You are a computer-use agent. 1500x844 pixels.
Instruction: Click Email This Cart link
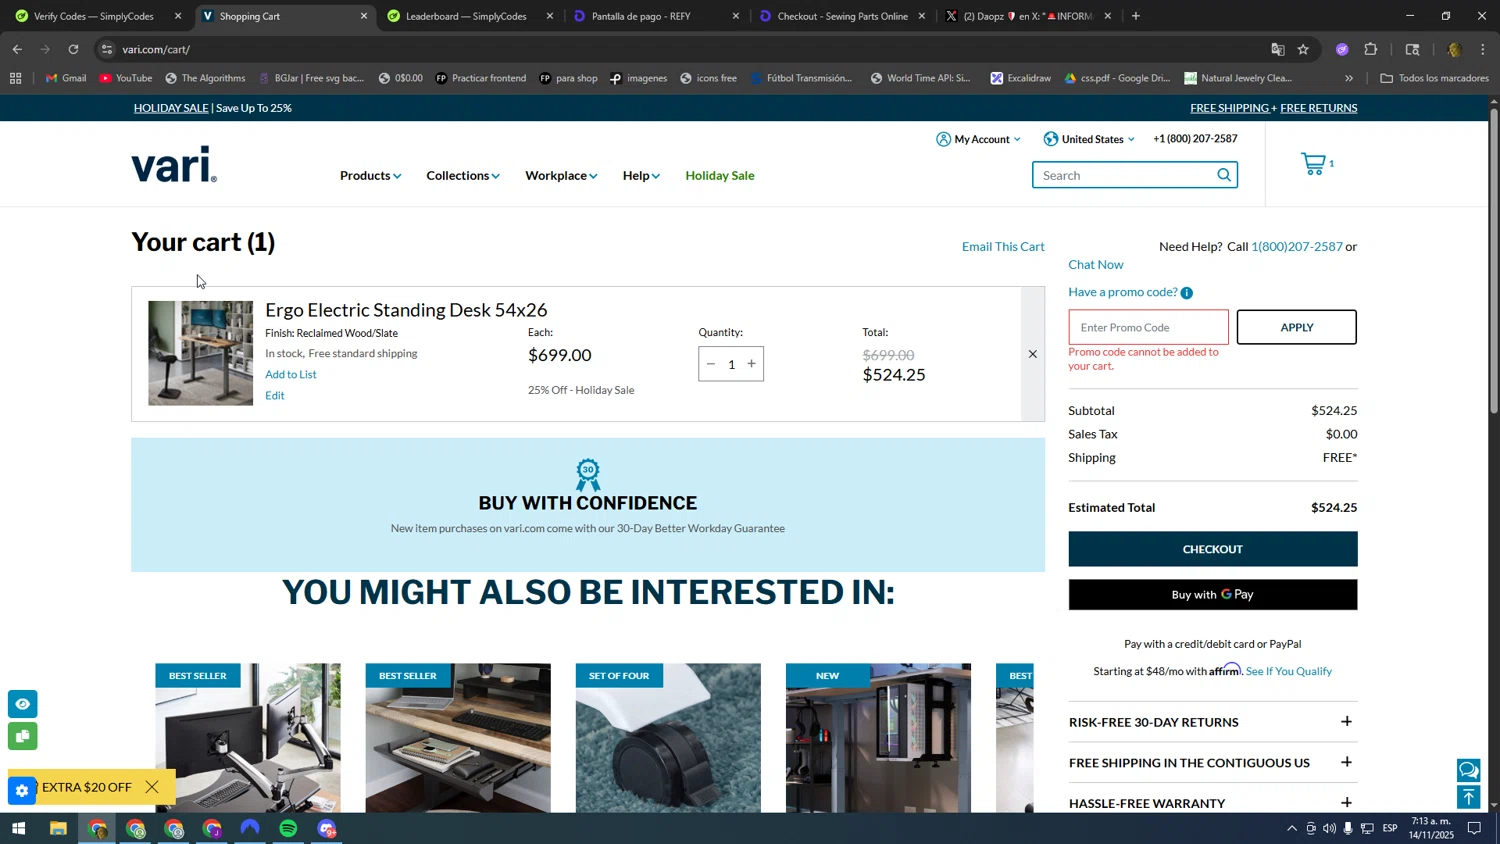[1003, 247]
